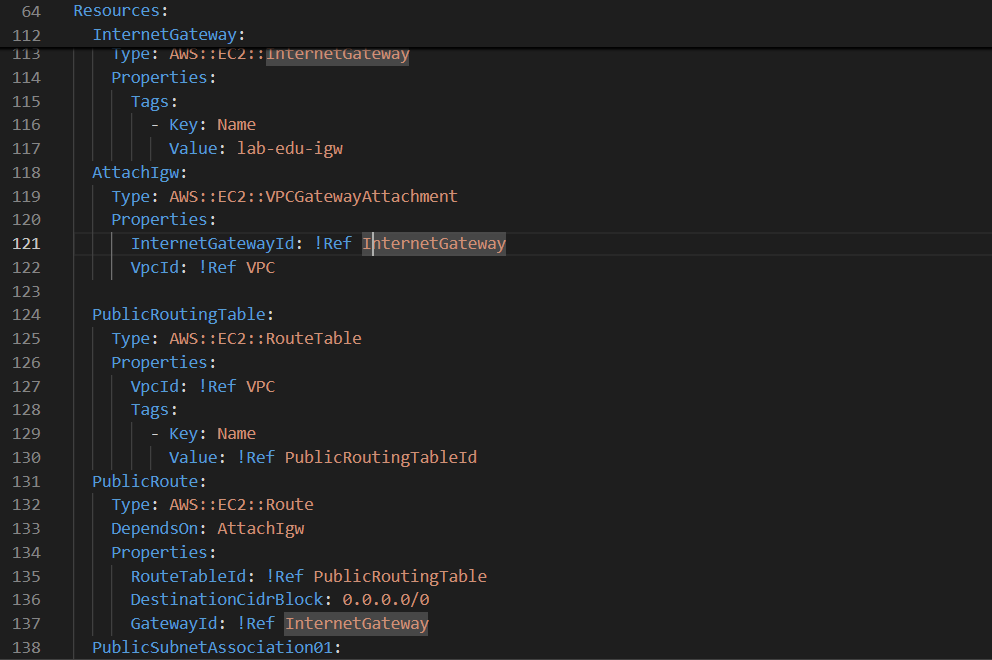This screenshot has width=992, height=660.
Task: Click 'AWS::EC2::VPCGatewayAttachment' type text
Action: pyautogui.click(x=313, y=197)
